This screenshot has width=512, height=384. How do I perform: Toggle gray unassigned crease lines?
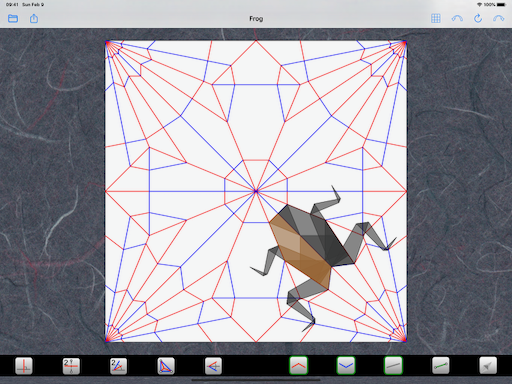tap(393, 366)
